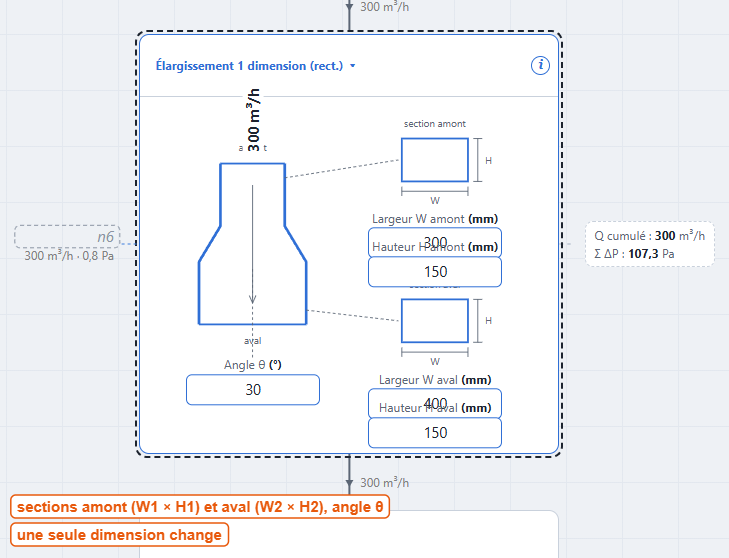This screenshot has width=729, height=558.
Task: Click the '300 m³/h · 0,8 Pa' label
Action: [69, 256]
